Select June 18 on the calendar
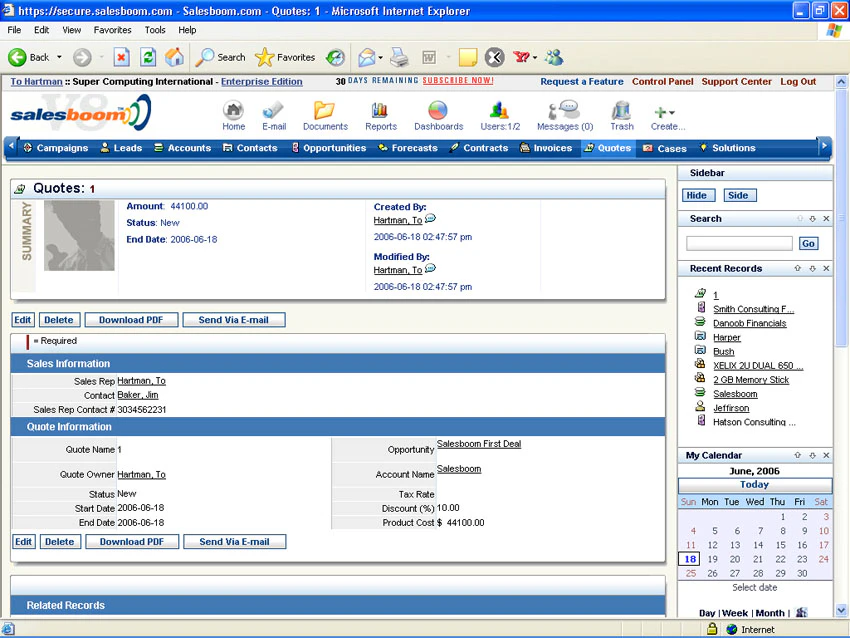Viewport: 850px width, 638px height. coord(688,559)
